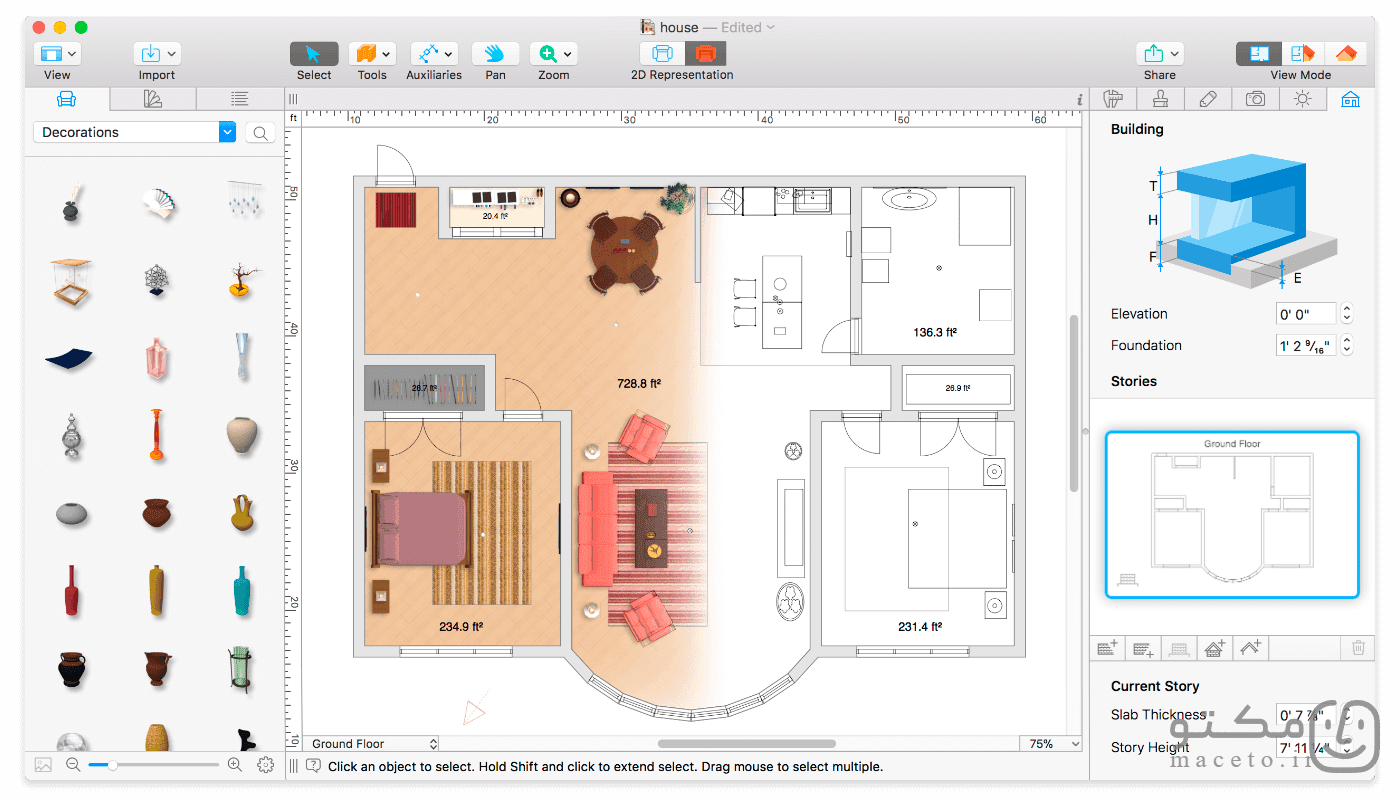Activate the Select arrow tool
The width and height of the screenshot is (1400, 800).
click(314, 54)
